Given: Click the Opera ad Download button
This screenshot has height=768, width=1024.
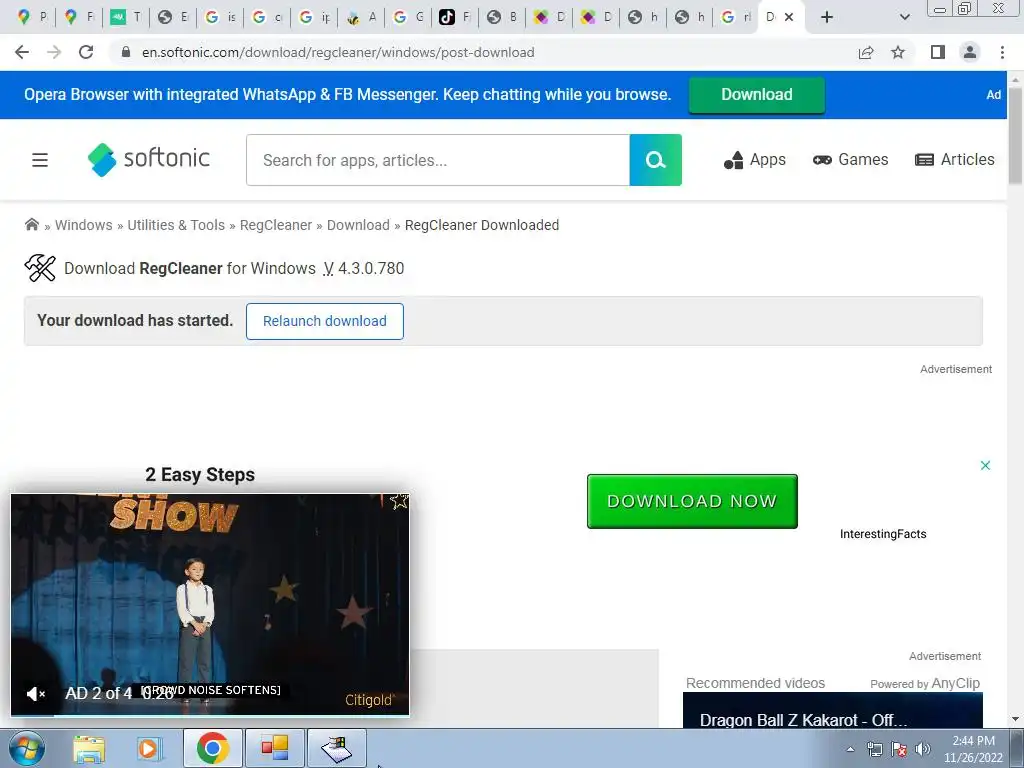Looking at the screenshot, I should (x=756, y=95).
